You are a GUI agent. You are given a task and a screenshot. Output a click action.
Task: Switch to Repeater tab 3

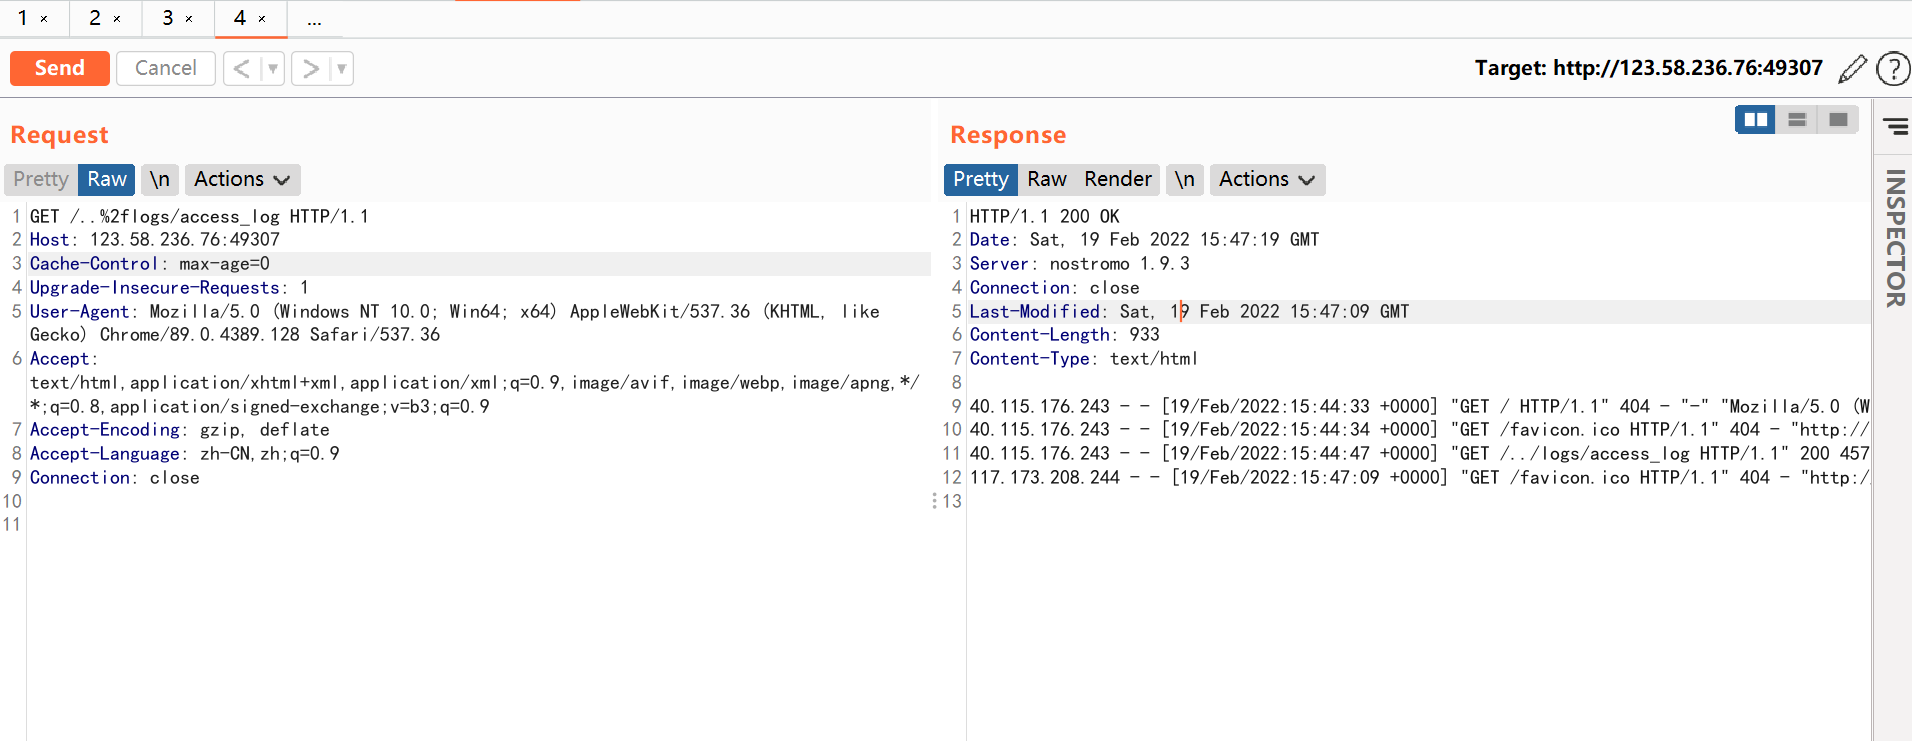[x=167, y=18]
